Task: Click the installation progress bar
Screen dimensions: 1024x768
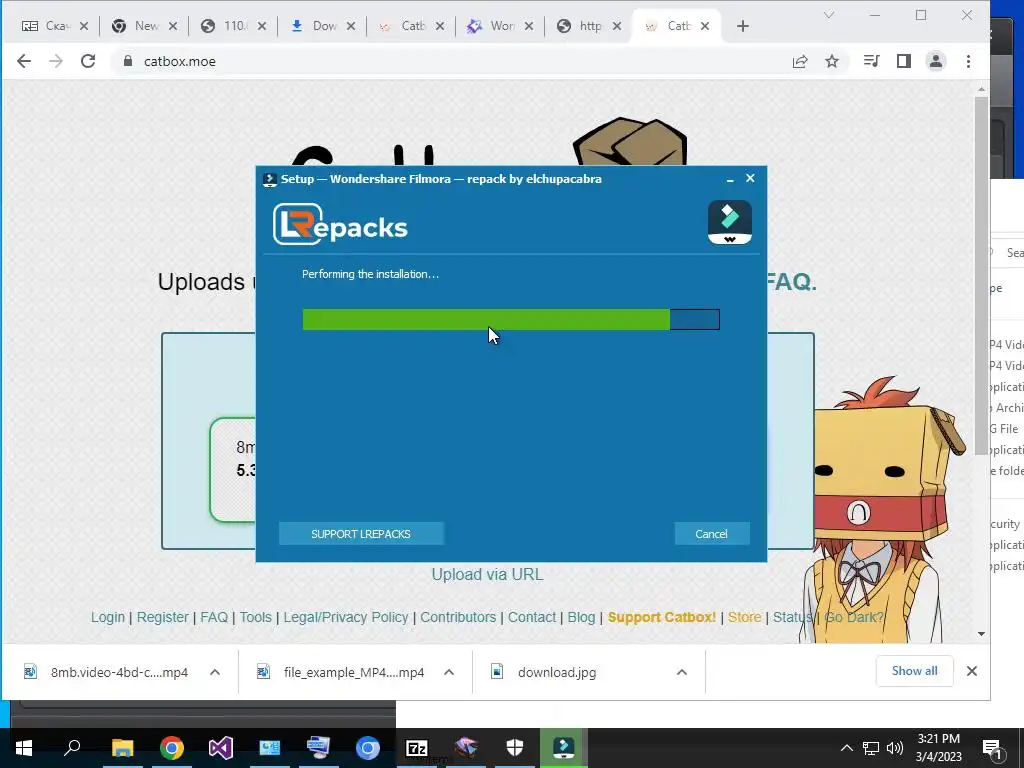Action: point(511,319)
